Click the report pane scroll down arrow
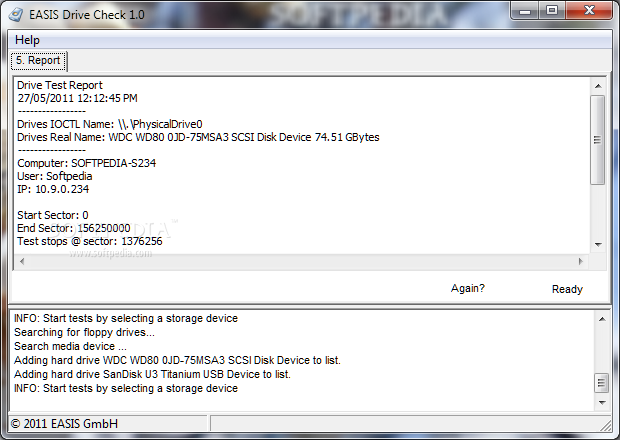This screenshot has height=440, width=620. [x=598, y=245]
